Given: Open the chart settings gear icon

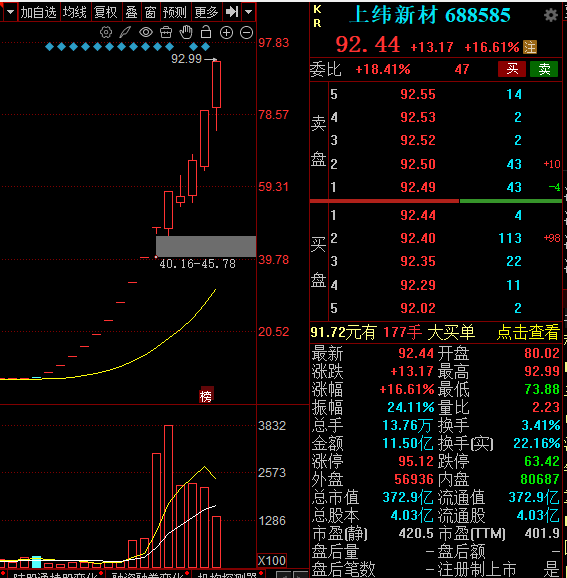Looking at the screenshot, I should point(106,32).
